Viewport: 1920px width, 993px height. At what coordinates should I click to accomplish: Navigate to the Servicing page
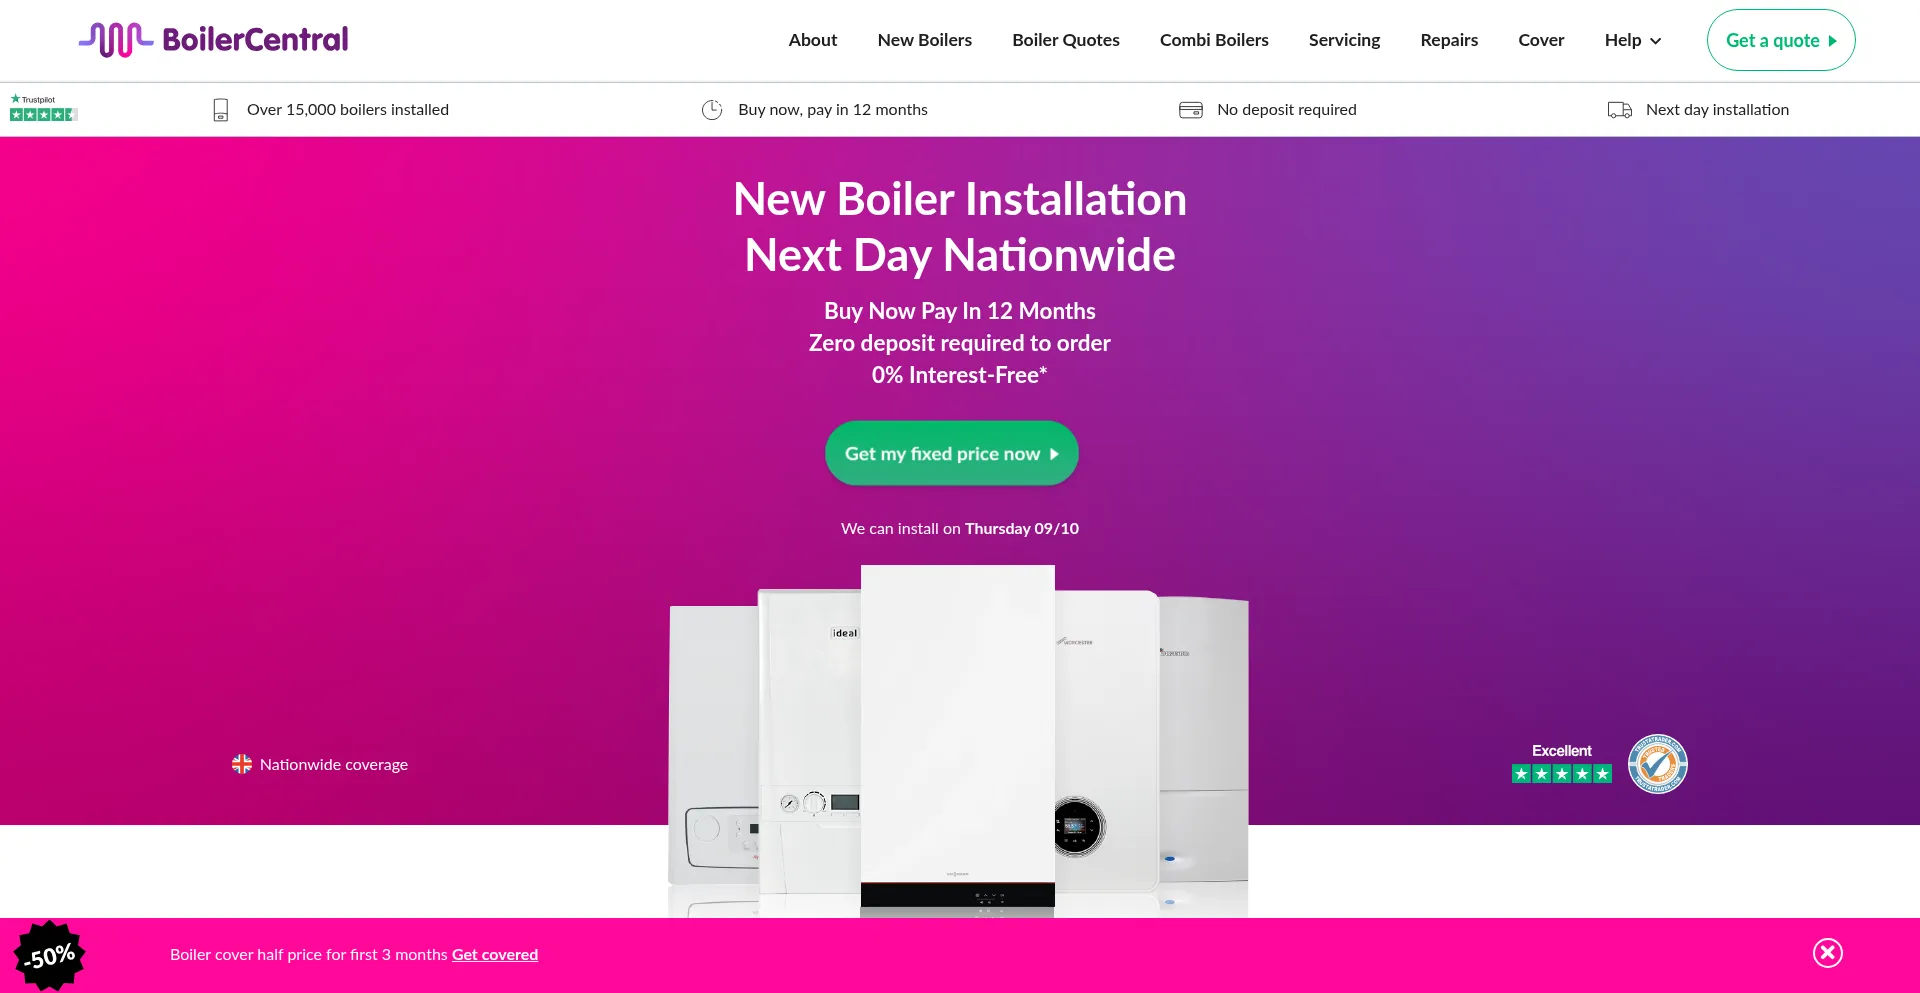(x=1344, y=40)
